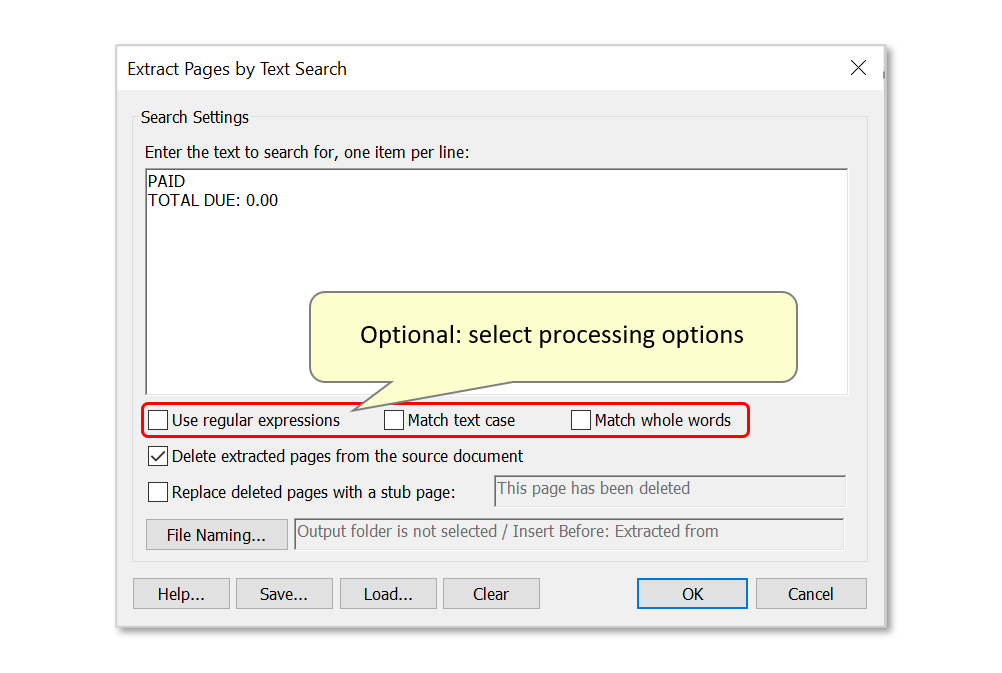Enable Replace deleted pages with a stub page
The height and width of the screenshot is (673, 1002).
(157, 491)
